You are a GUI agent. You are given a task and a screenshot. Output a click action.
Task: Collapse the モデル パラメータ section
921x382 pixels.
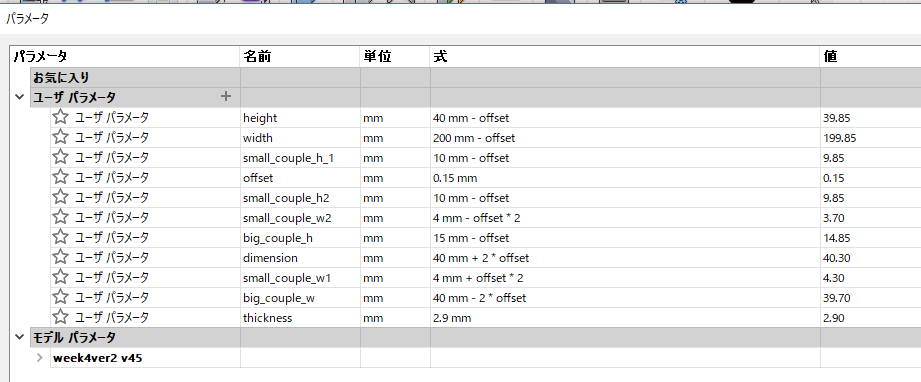tap(20, 337)
